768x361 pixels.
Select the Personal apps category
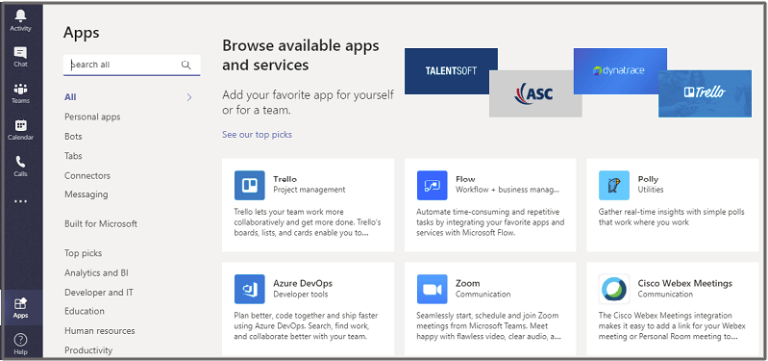click(x=92, y=117)
